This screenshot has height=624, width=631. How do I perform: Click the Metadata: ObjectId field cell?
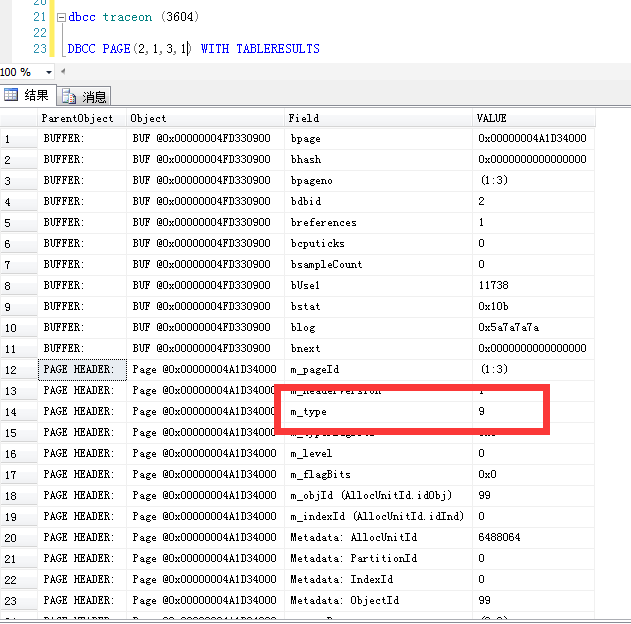[378, 601]
